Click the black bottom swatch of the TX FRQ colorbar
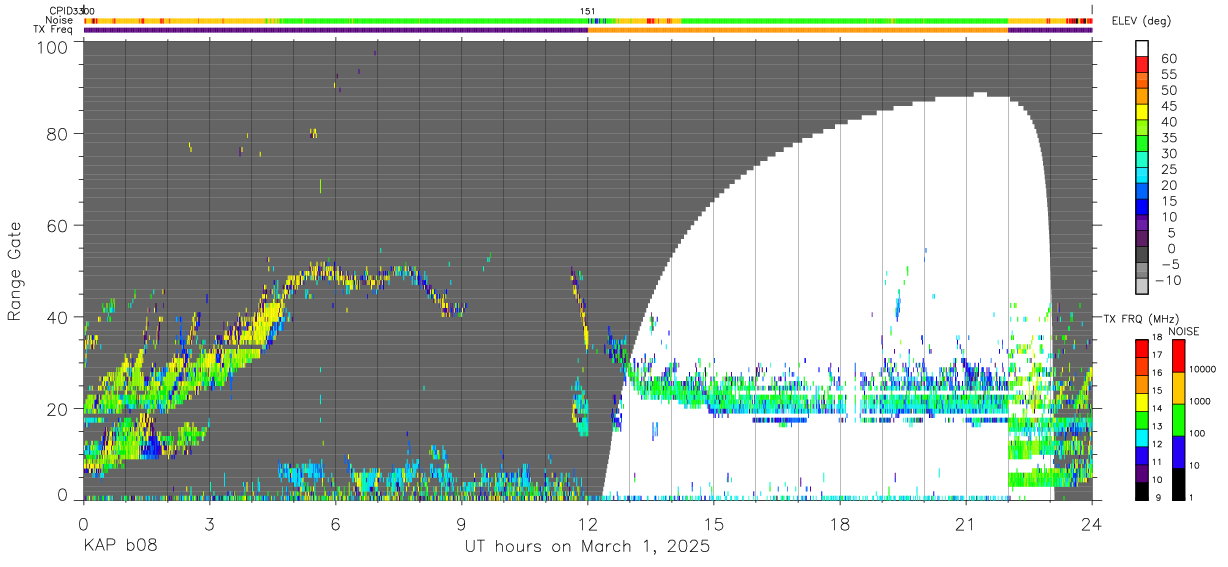The height and width of the screenshot is (567, 1228). (1142, 491)
